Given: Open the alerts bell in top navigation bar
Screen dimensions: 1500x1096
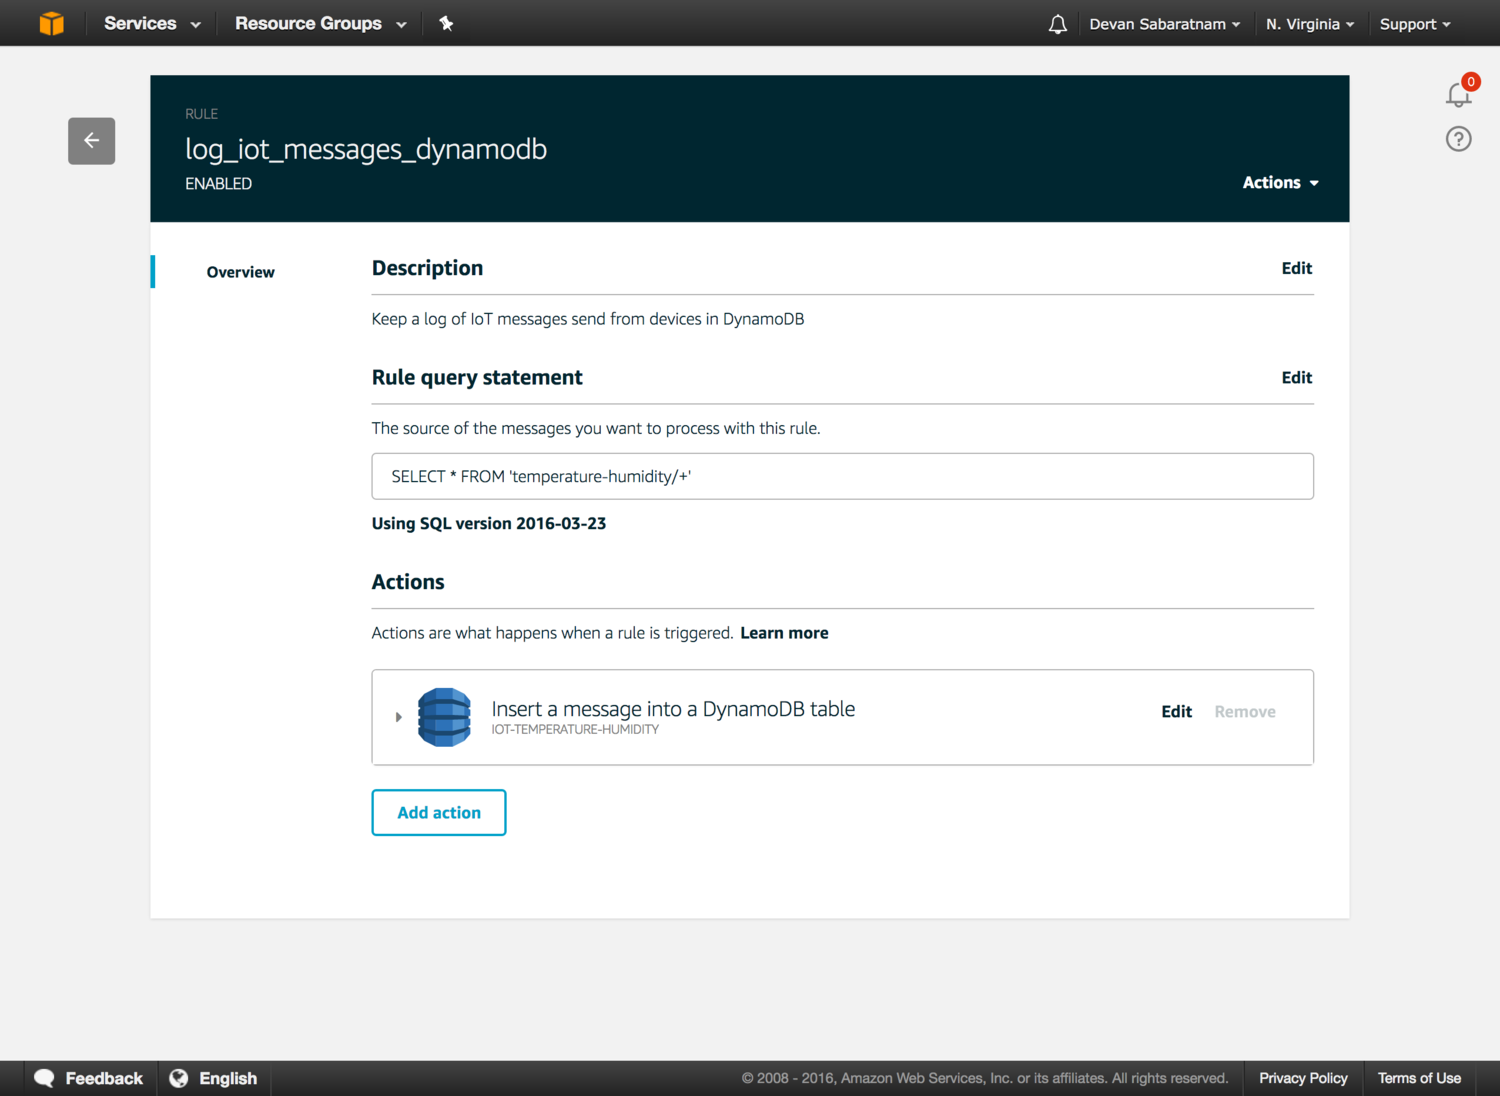Looking at the screenshot, I should pyautogui.click(x=1058, y=24).
